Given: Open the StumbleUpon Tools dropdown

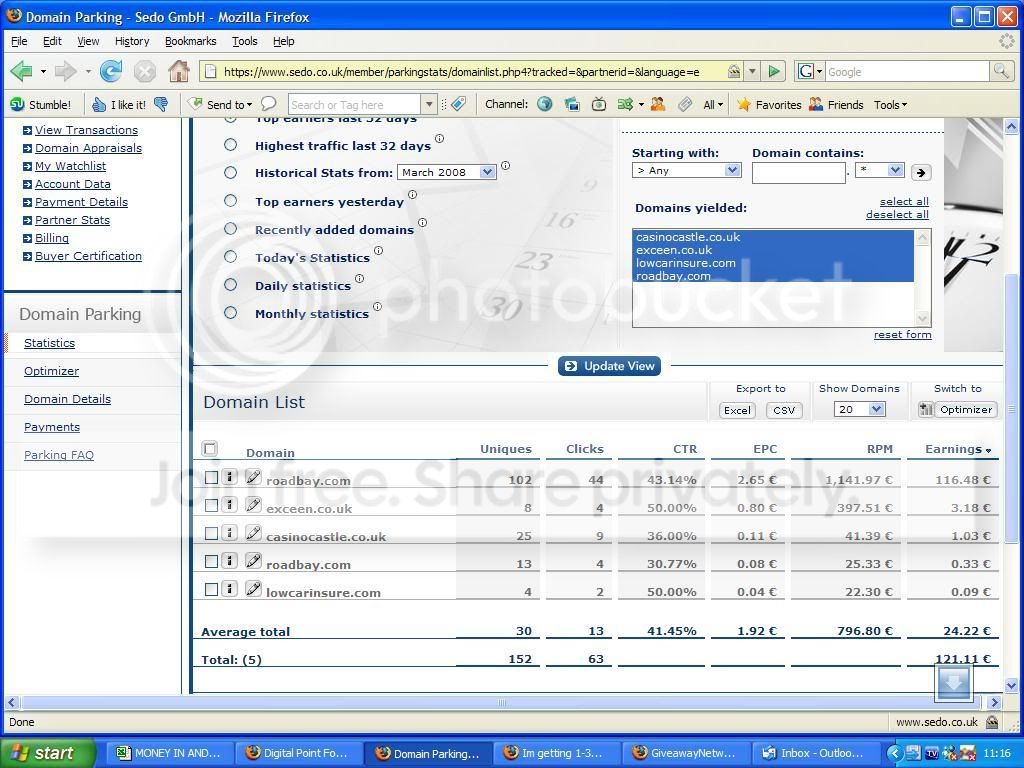Looking at the screenshot, I should tap(891, 104).
